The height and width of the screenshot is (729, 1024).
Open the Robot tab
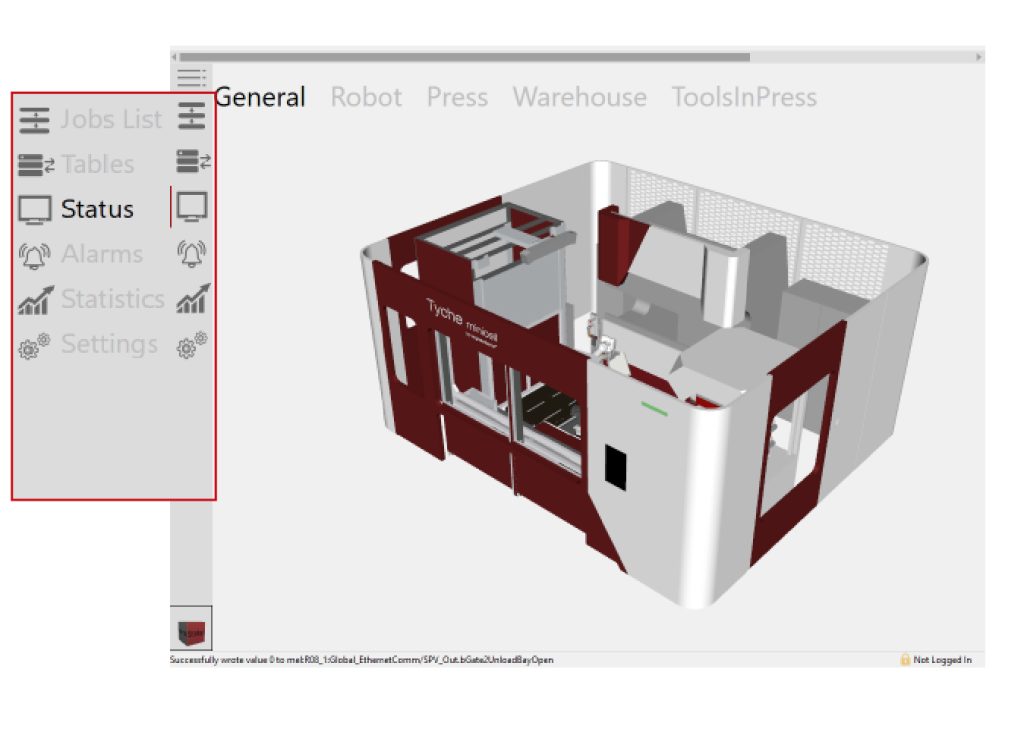[x=366, y=97]
